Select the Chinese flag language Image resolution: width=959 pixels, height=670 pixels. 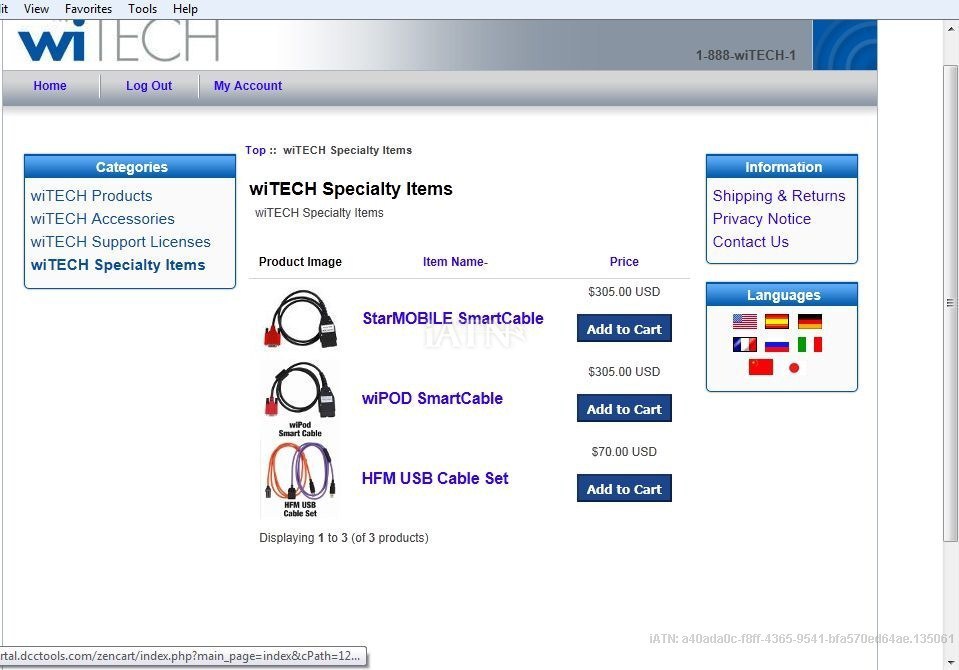coord(761,367)
